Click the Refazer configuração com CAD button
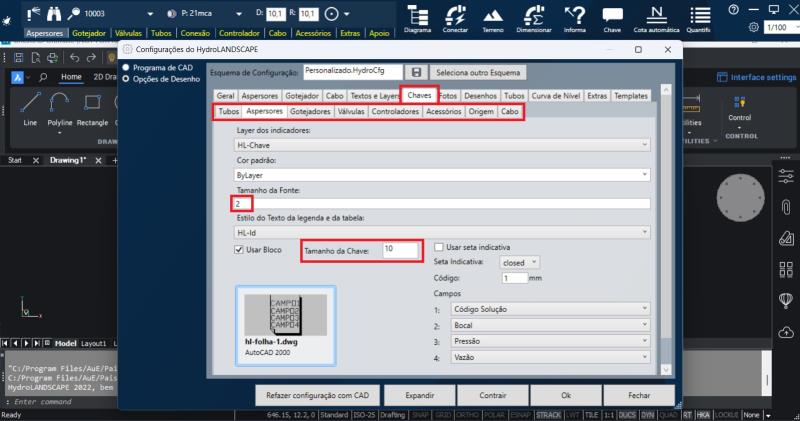 click(x=316, y=395)
